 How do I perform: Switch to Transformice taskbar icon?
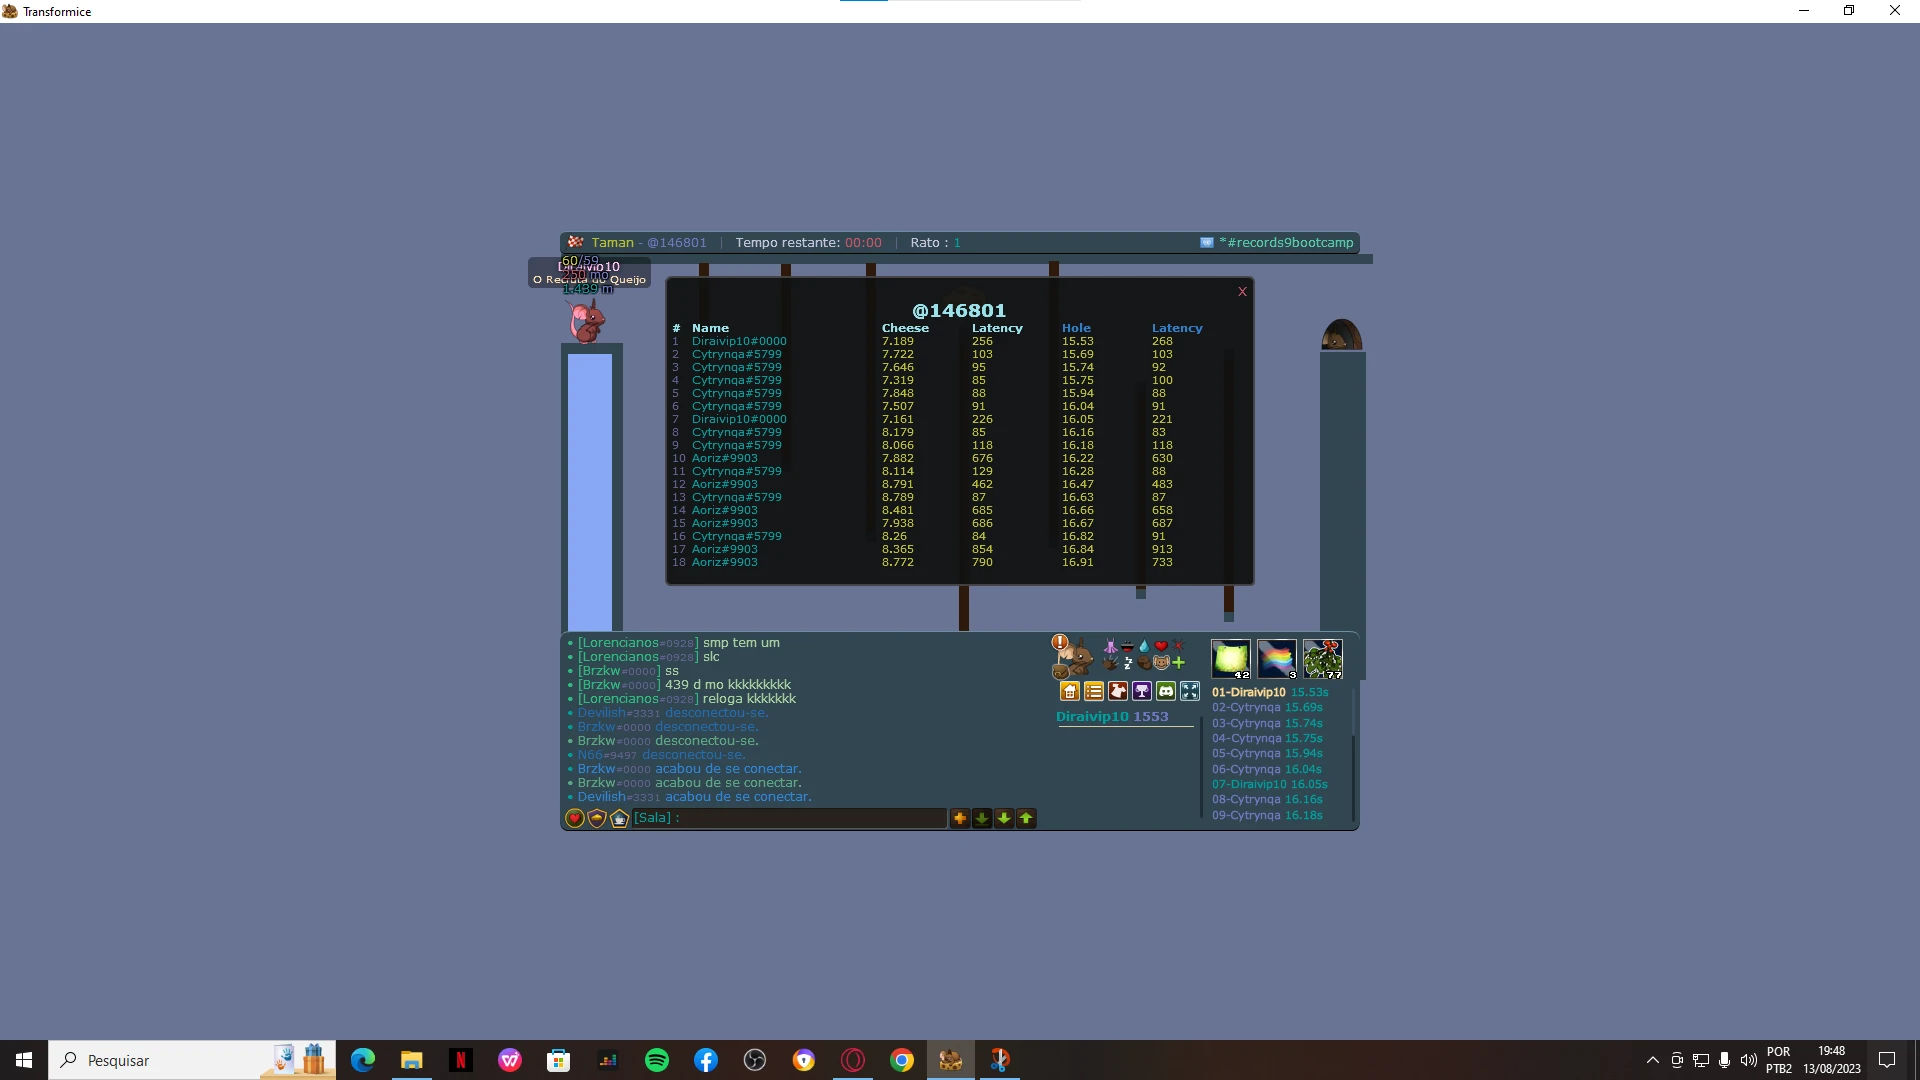(950, 1060)
